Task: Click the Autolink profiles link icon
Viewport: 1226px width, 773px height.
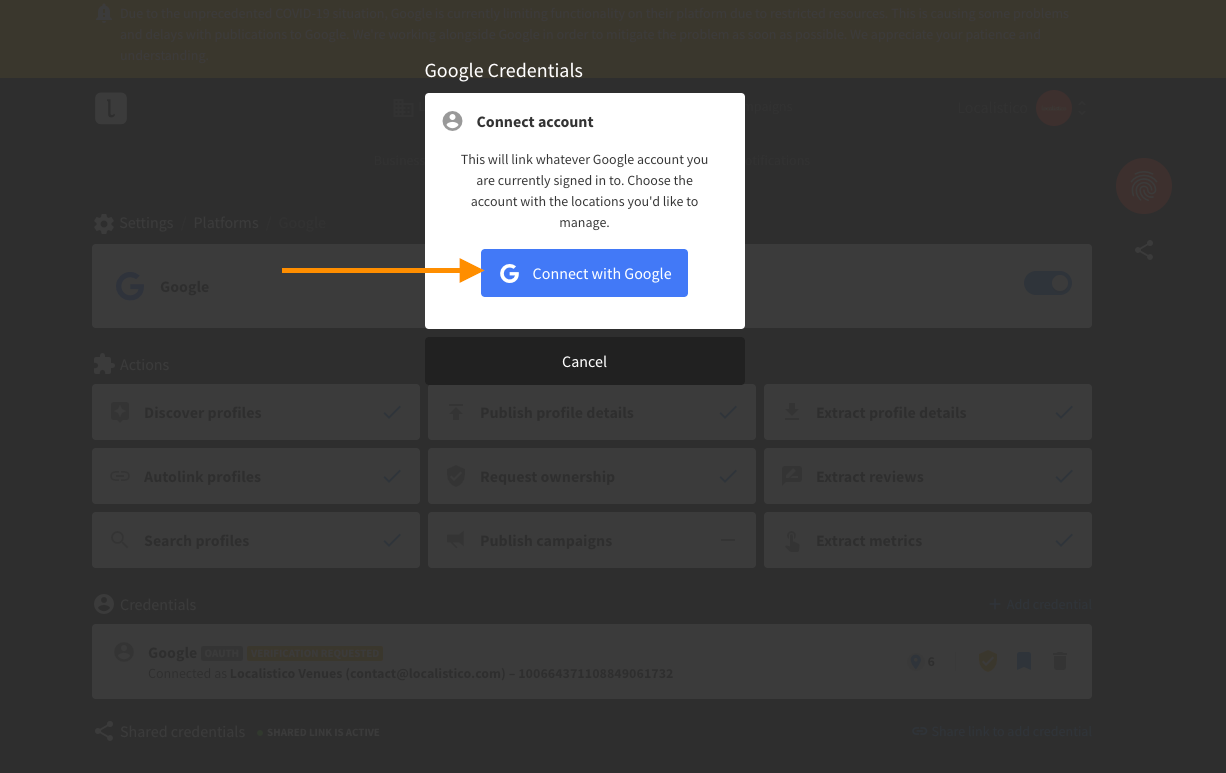Action: click(120, 476)
